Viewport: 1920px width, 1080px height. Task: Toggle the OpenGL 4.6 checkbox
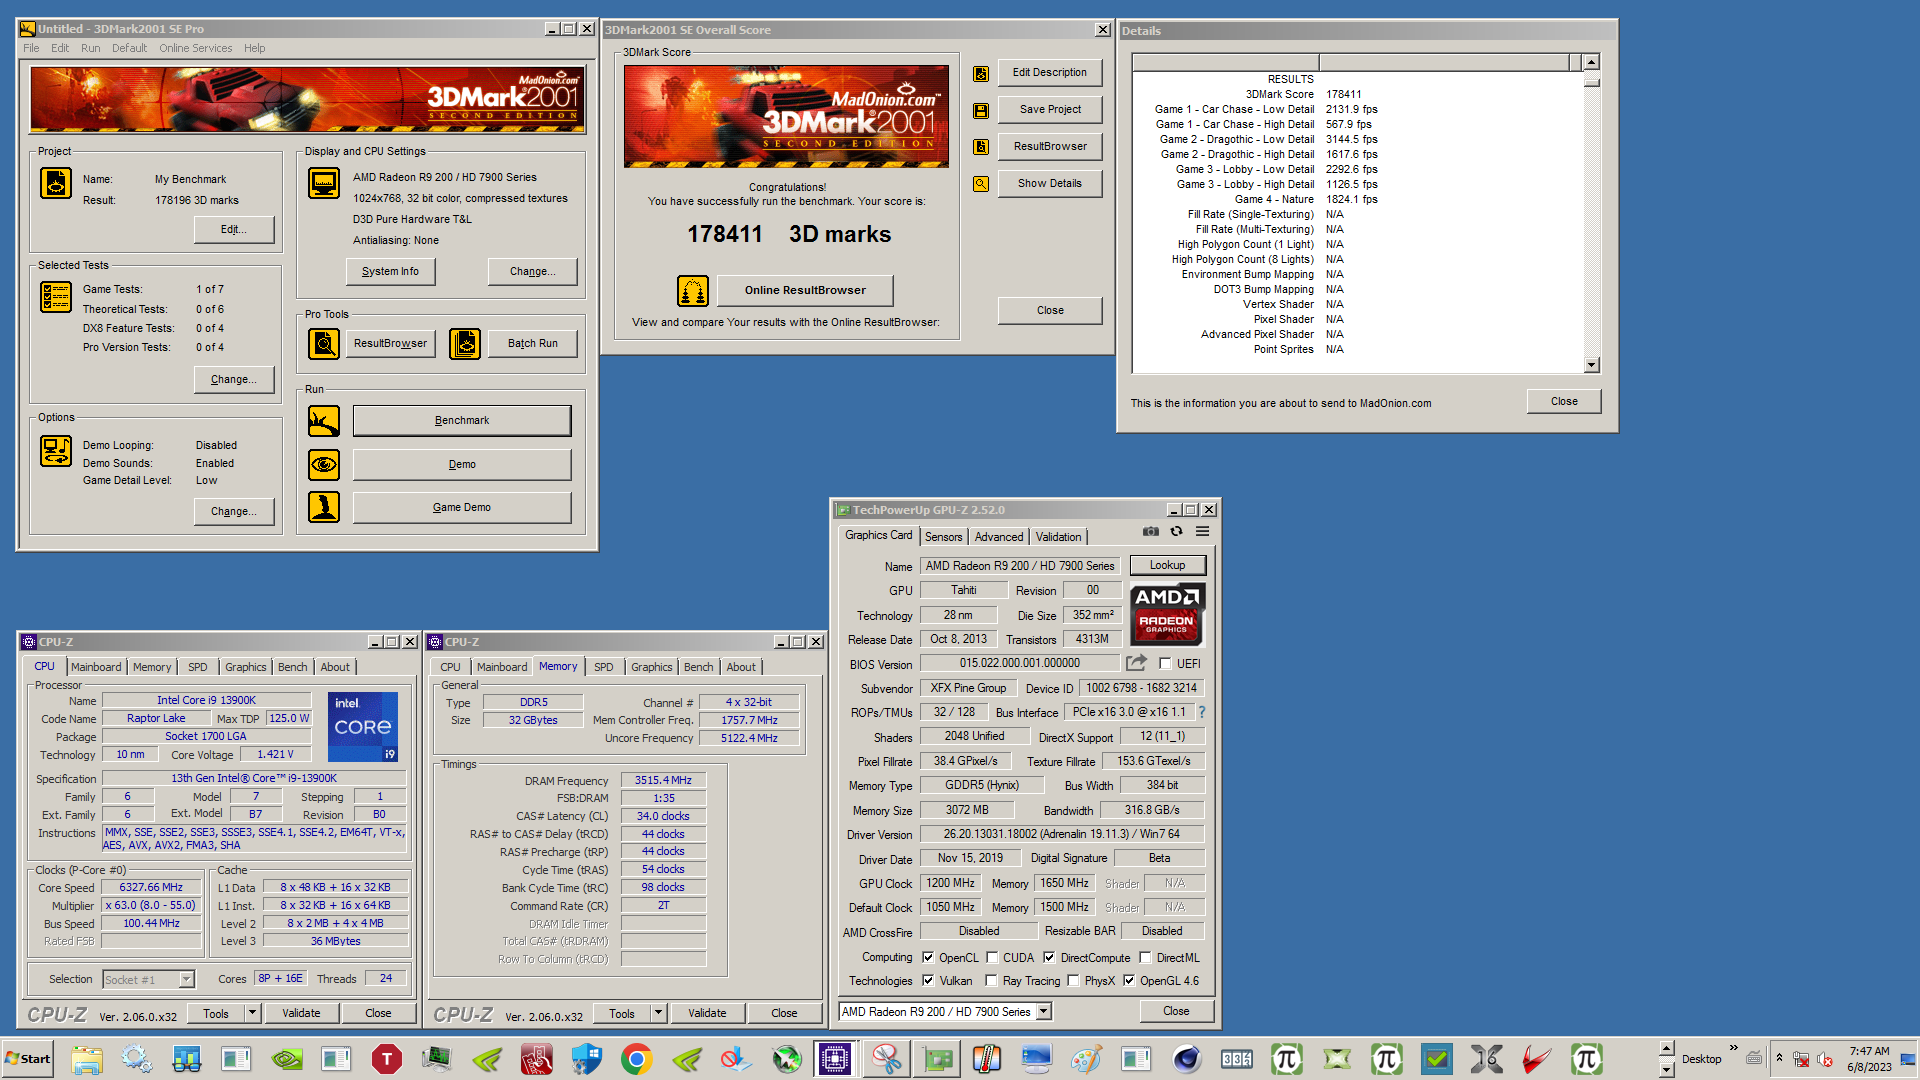1129,980
